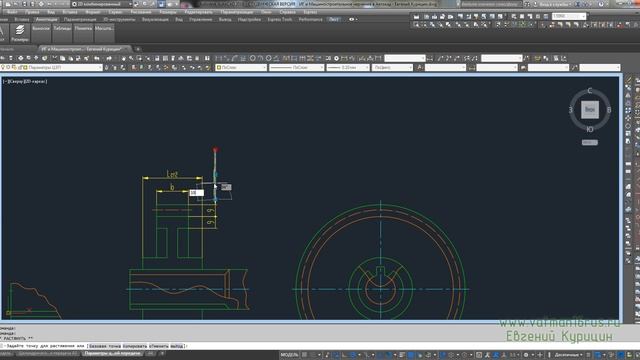Click New in the quick access toolbar
This screenshot has width=640, height=360.
(8, 4)
